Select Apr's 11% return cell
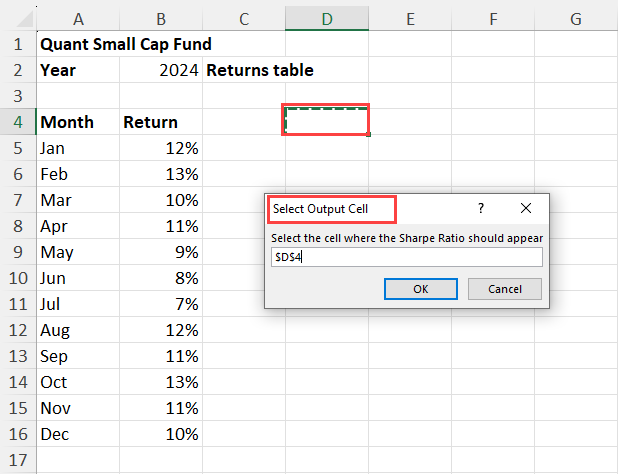This screenshot has width=618, height=474. pos(161,226)
